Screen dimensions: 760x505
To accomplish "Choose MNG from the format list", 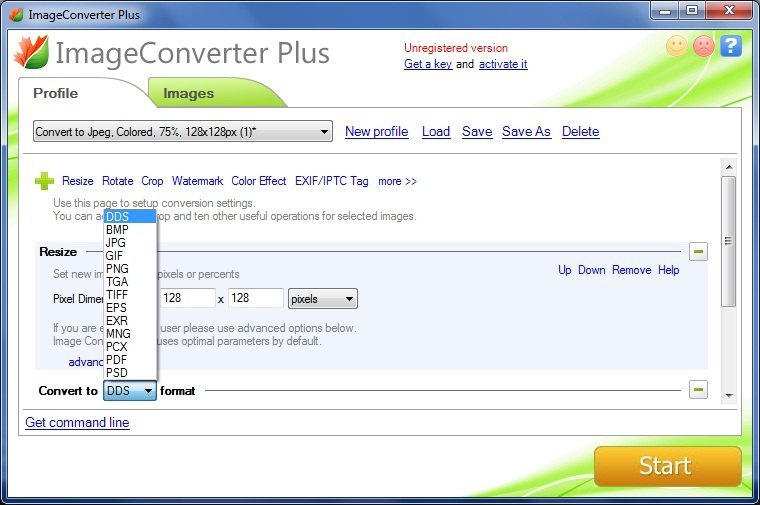I will click(x=130, y=334).
